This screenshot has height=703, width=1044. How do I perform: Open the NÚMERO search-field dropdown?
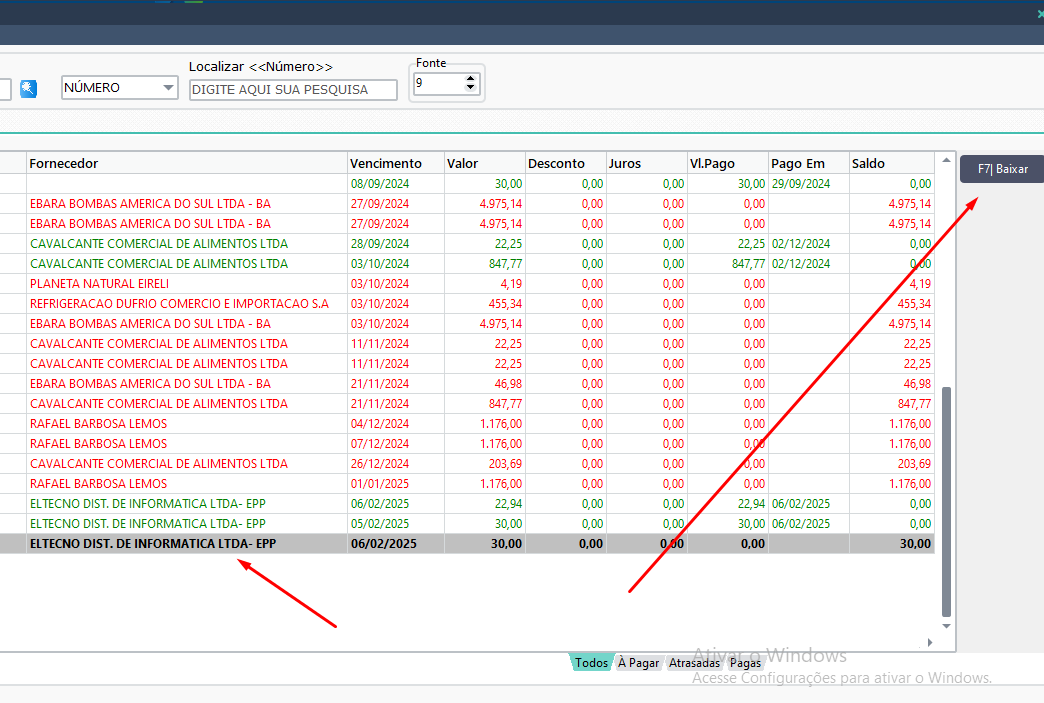point(168,88)
